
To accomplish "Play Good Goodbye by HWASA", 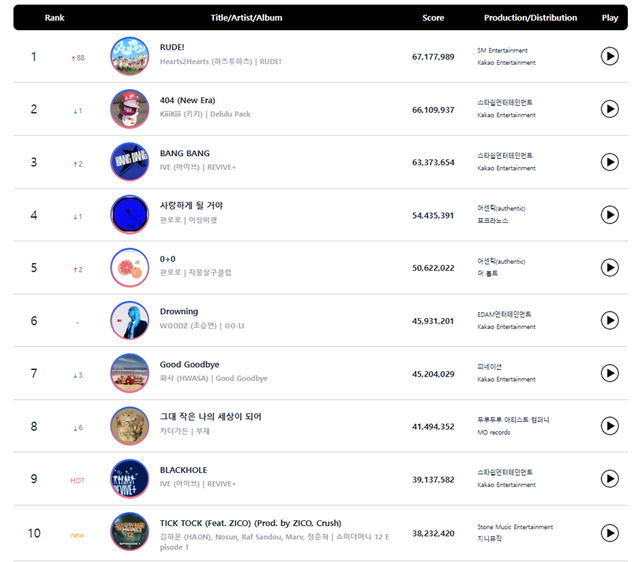I will click(x=609, y=373).
